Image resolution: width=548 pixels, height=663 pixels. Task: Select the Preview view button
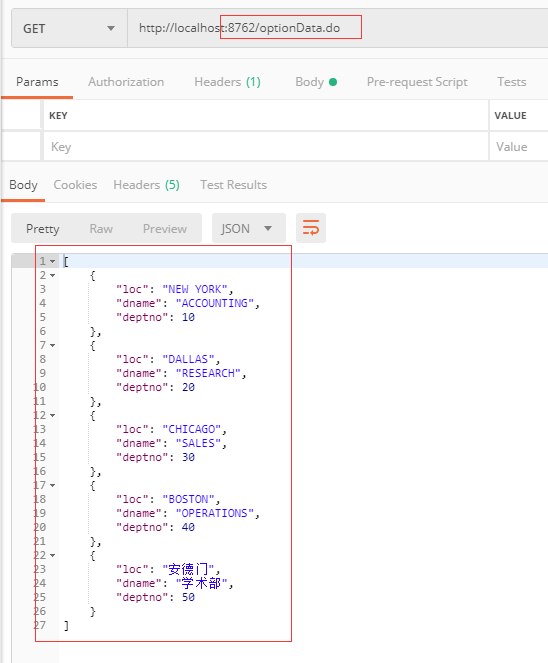pos(164,229)
